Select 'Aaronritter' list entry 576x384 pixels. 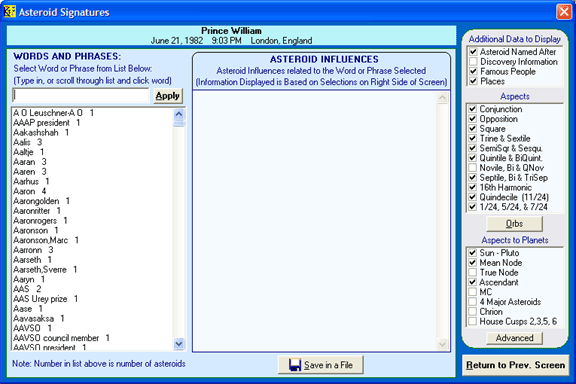(92, 211)
